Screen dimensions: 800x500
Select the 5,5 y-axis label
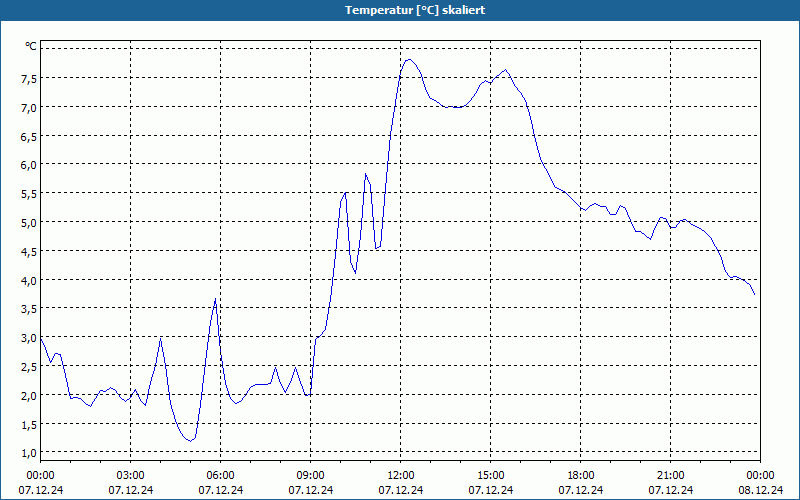click(x=28, y=193)
